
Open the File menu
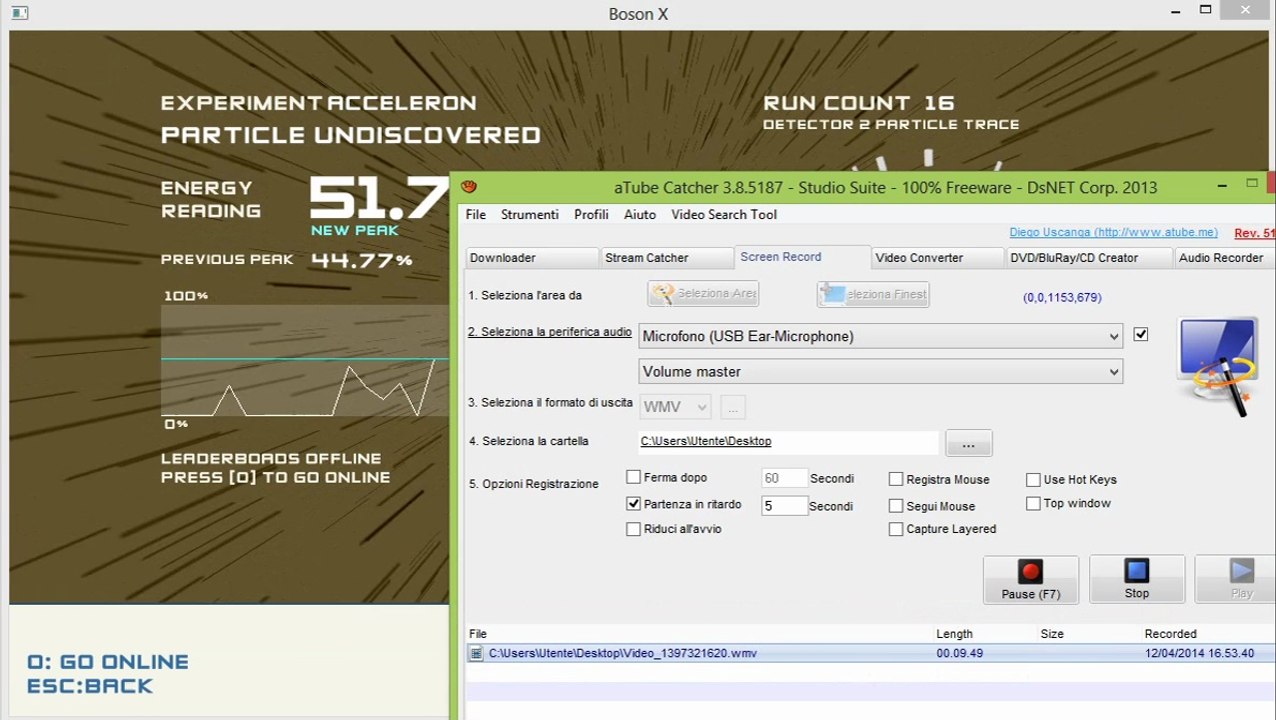point(476,214)
